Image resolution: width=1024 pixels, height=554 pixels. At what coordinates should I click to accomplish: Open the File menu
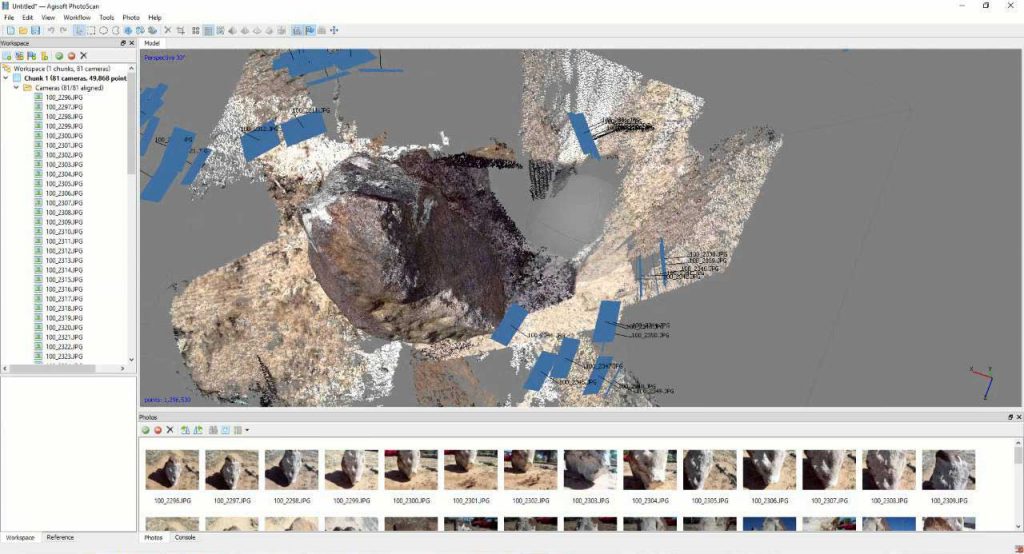(x=9, y=18)
